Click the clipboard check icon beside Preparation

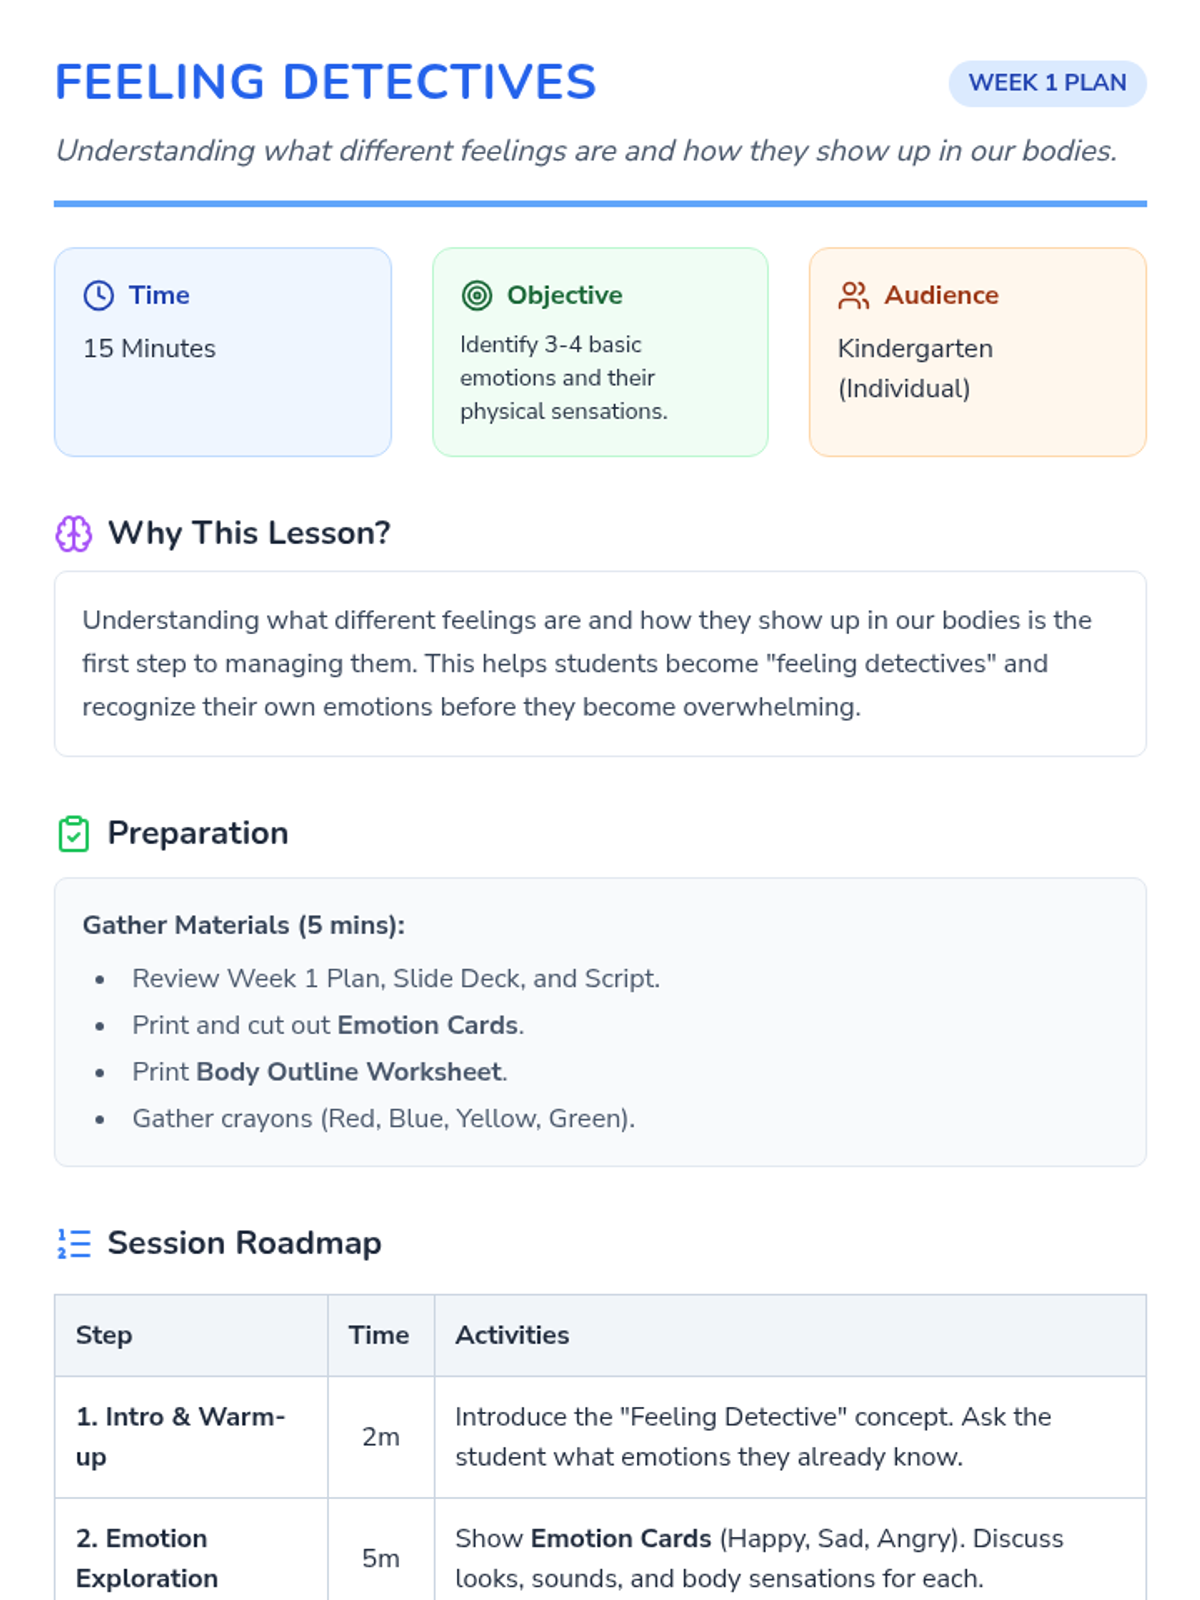[73, 834]
